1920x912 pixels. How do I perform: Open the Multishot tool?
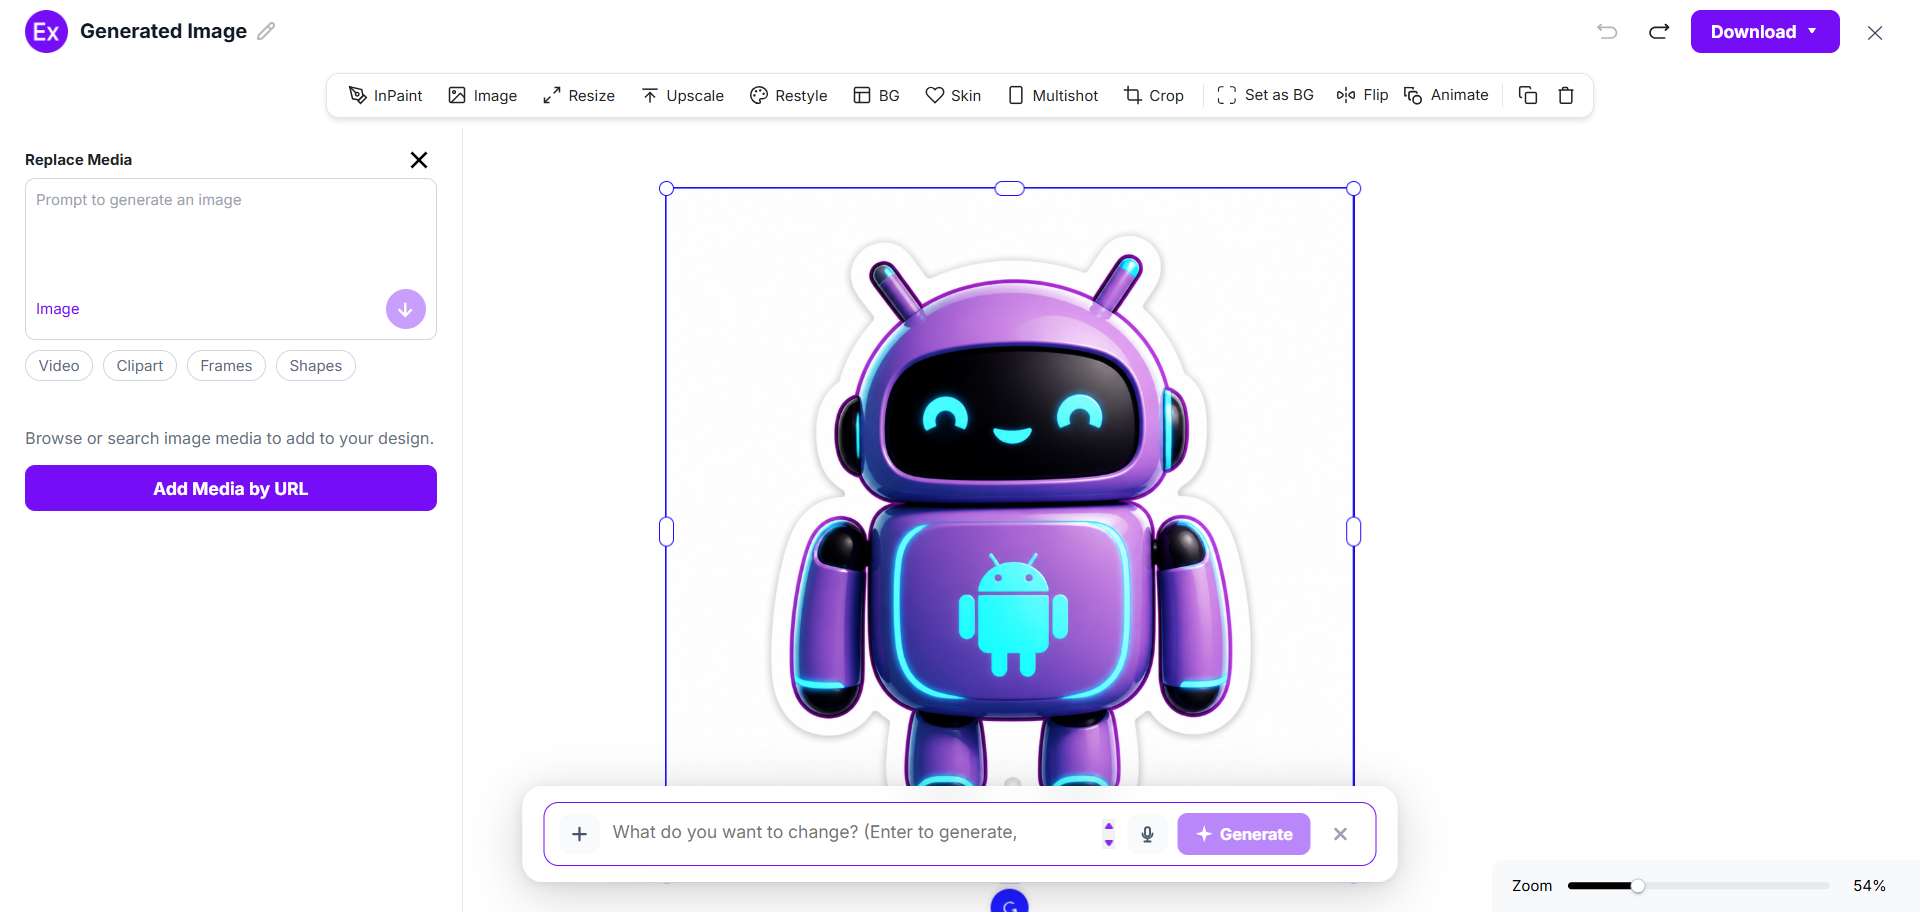[x=1053, y=96]
